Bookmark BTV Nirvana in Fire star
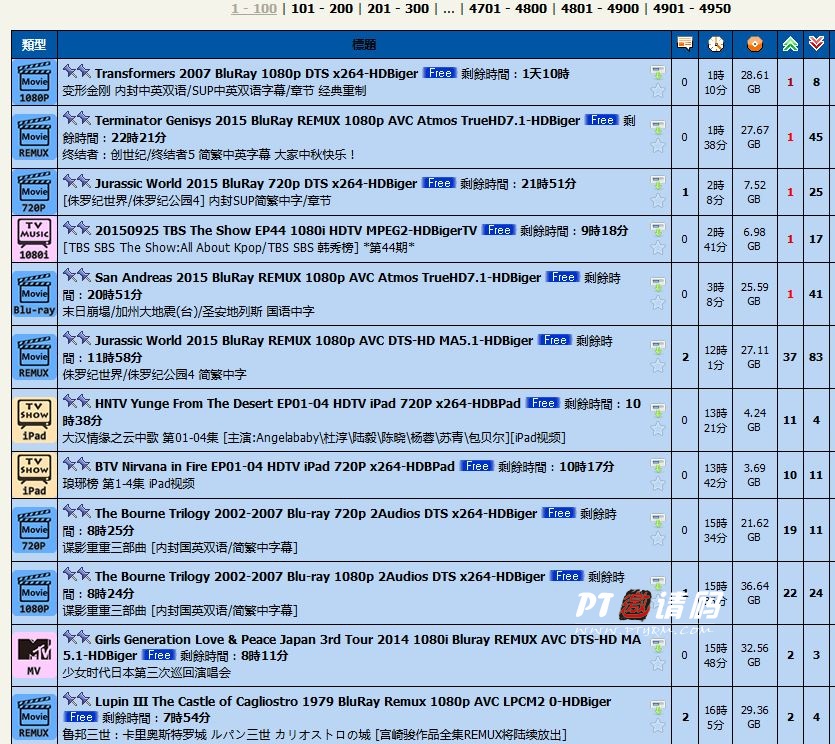The width and height of the screenshot is (835, 744). point(658,484)
